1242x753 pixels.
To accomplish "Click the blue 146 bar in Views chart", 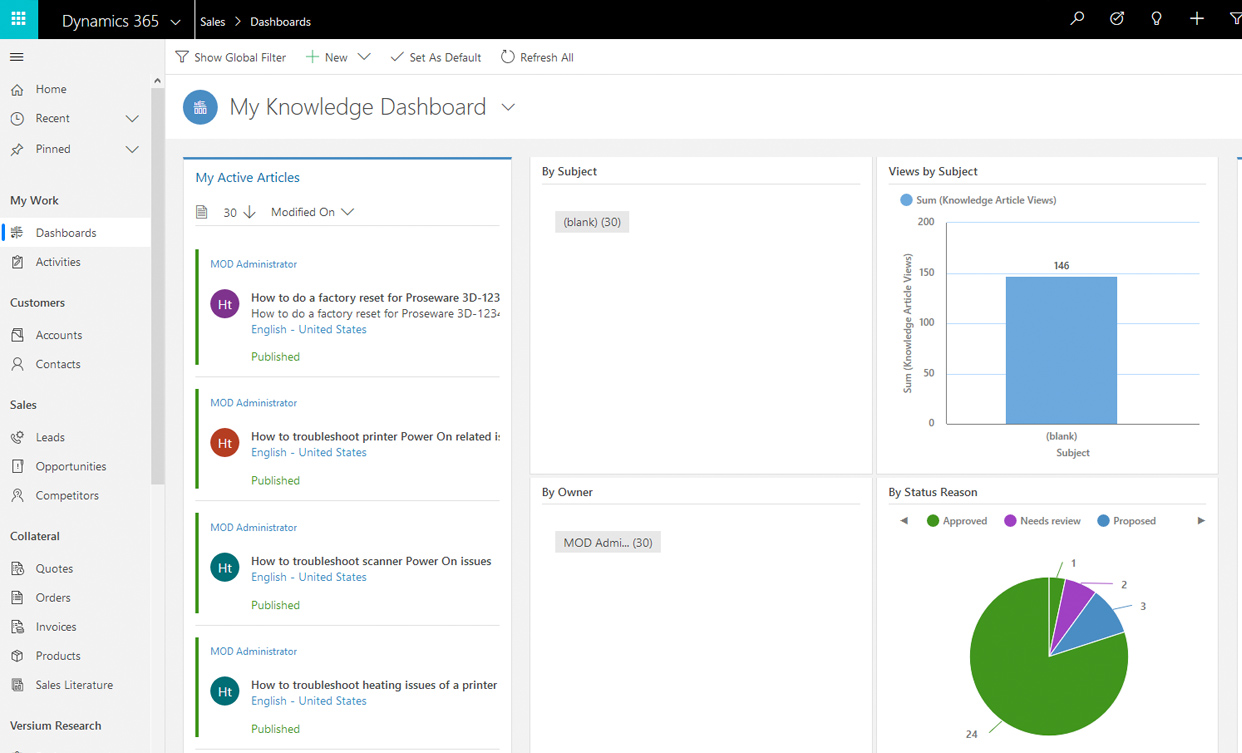I will [x=1061, y=350].
